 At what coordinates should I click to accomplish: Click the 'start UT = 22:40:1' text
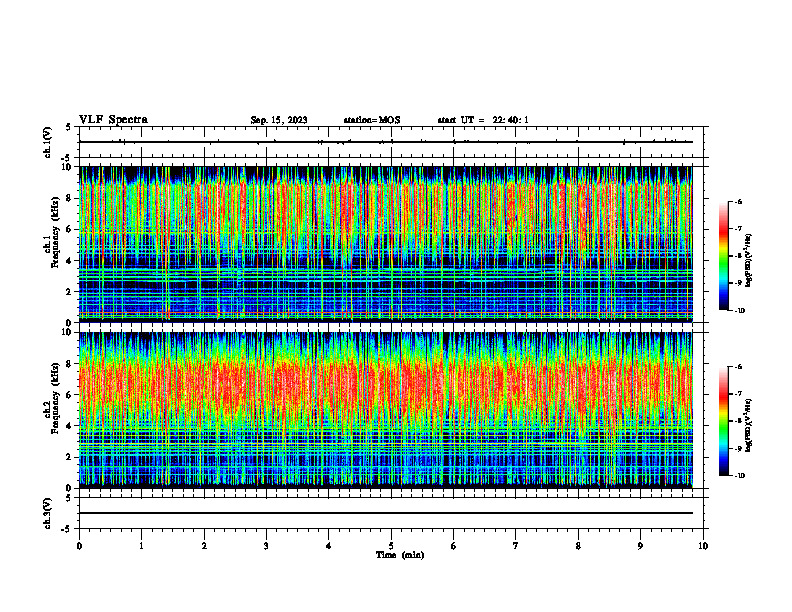click(483, 120)
